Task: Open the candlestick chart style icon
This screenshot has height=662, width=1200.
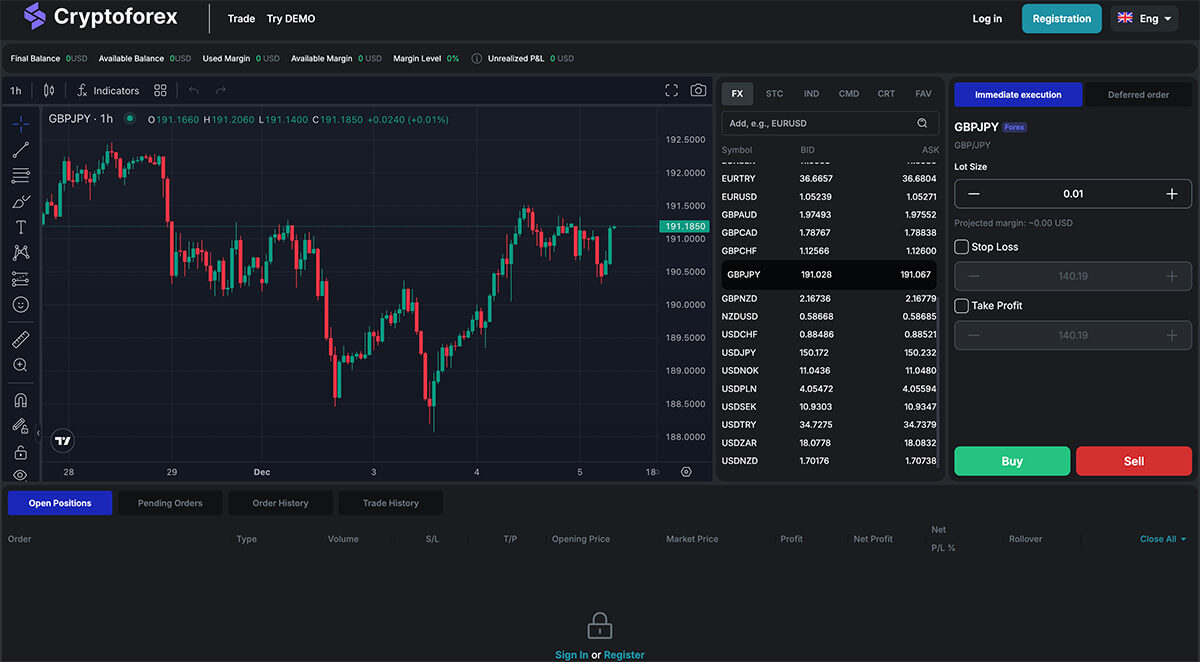Action: coord(49,91)
